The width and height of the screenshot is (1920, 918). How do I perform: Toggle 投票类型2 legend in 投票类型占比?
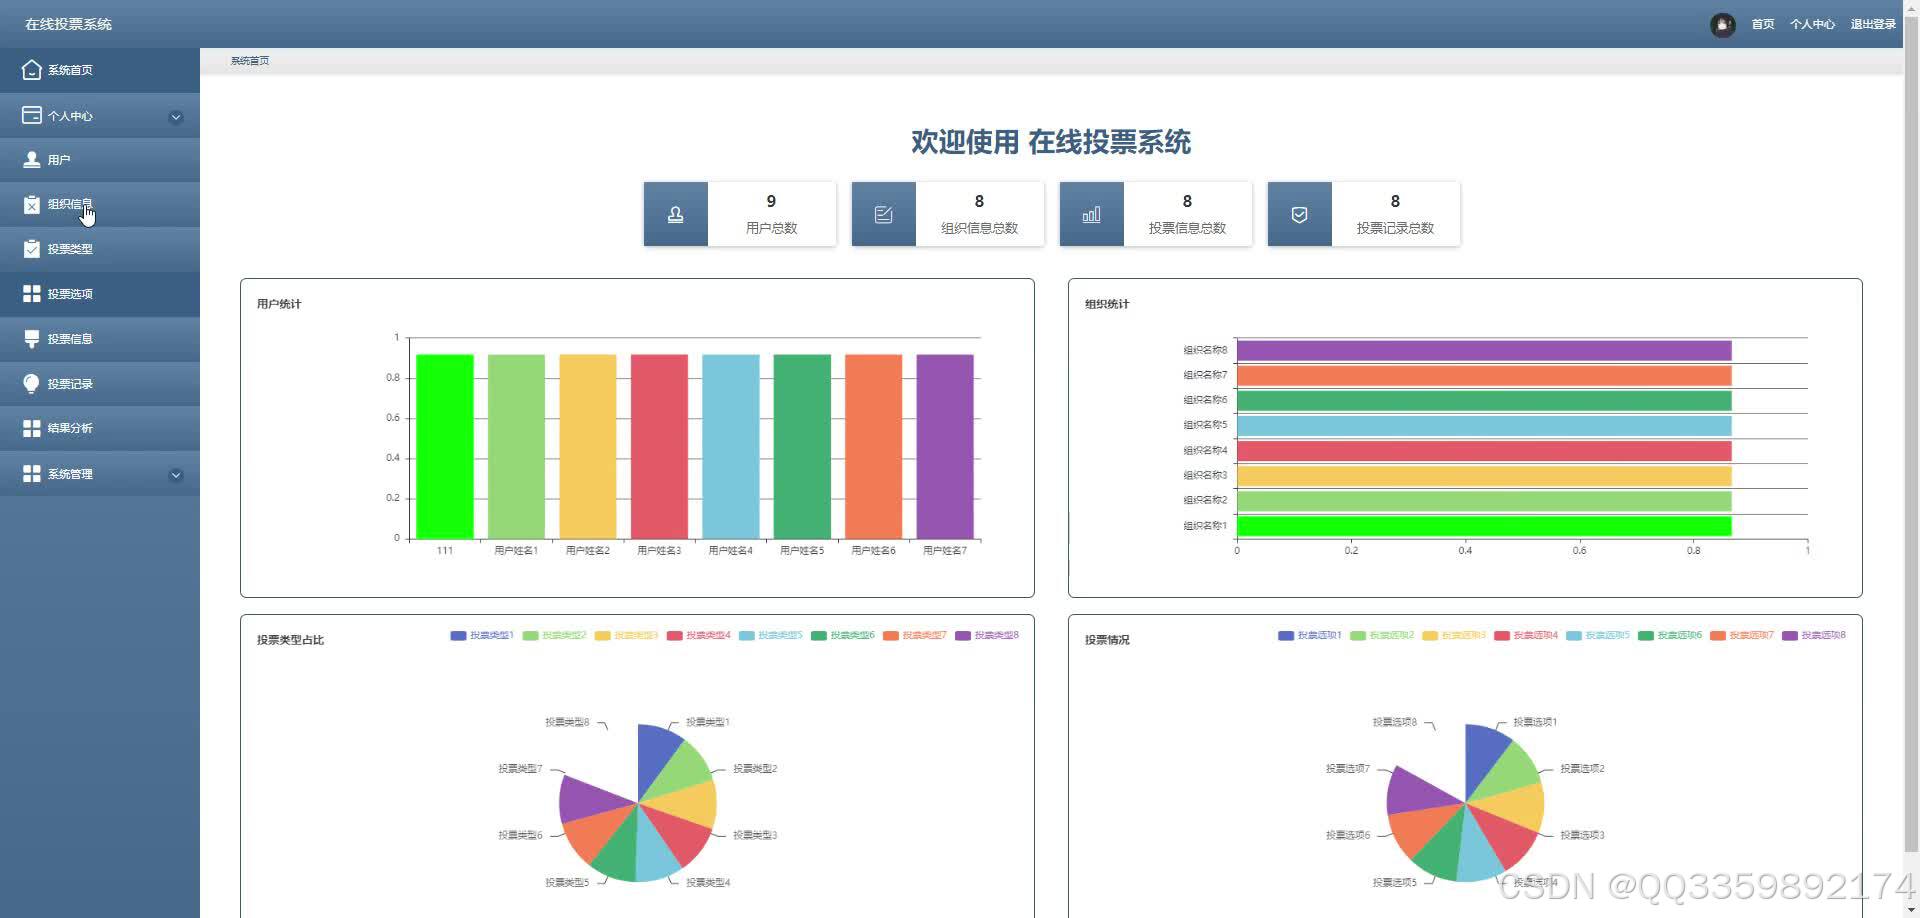click(x=554, y=635)
